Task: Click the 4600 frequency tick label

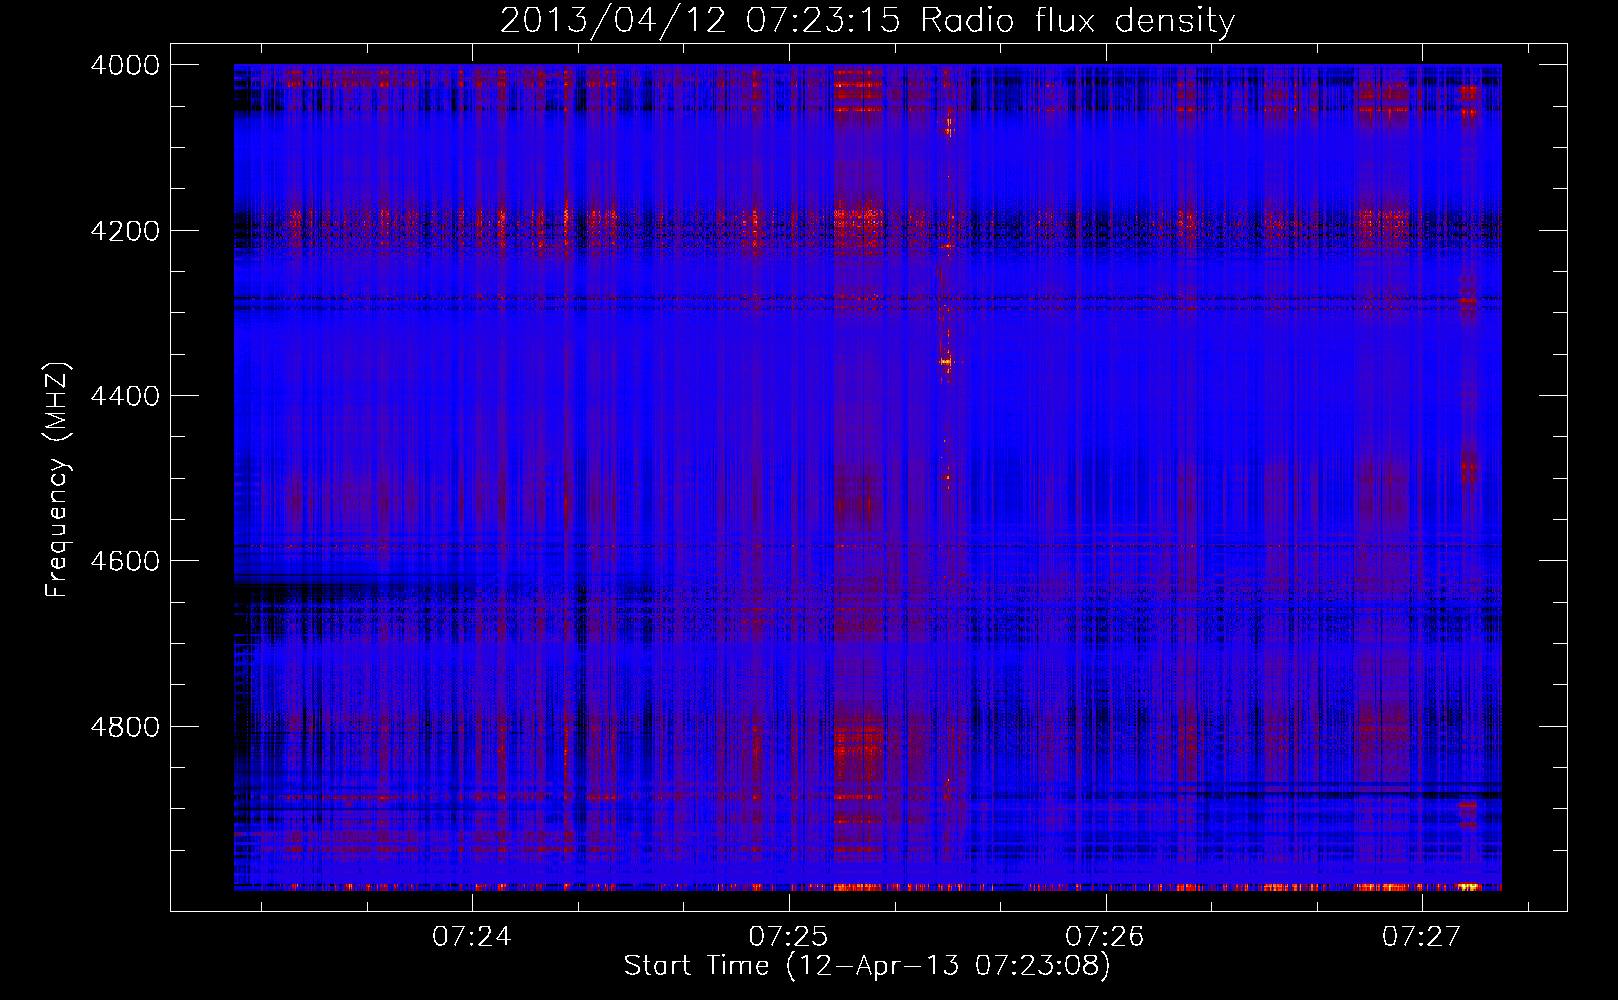Action: [x=125, y=561]
